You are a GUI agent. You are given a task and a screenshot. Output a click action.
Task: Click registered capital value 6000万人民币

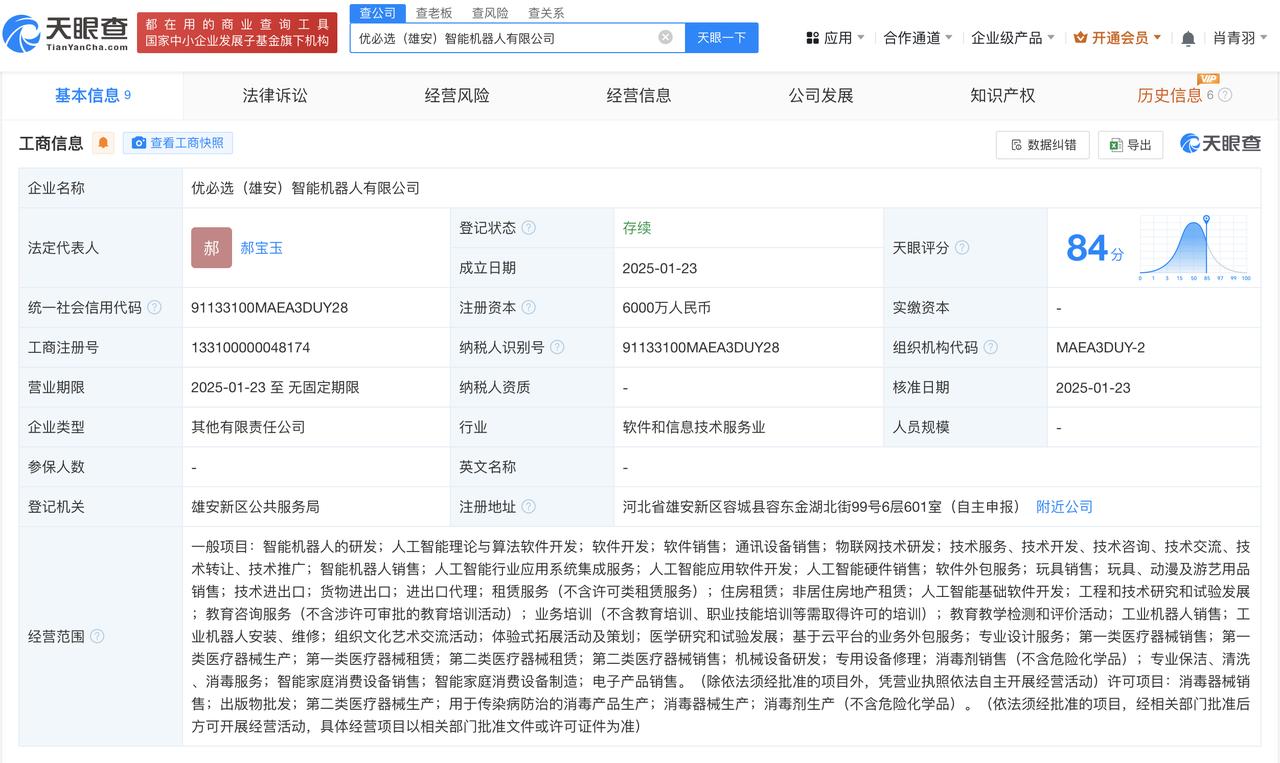(x=666, y=307)
